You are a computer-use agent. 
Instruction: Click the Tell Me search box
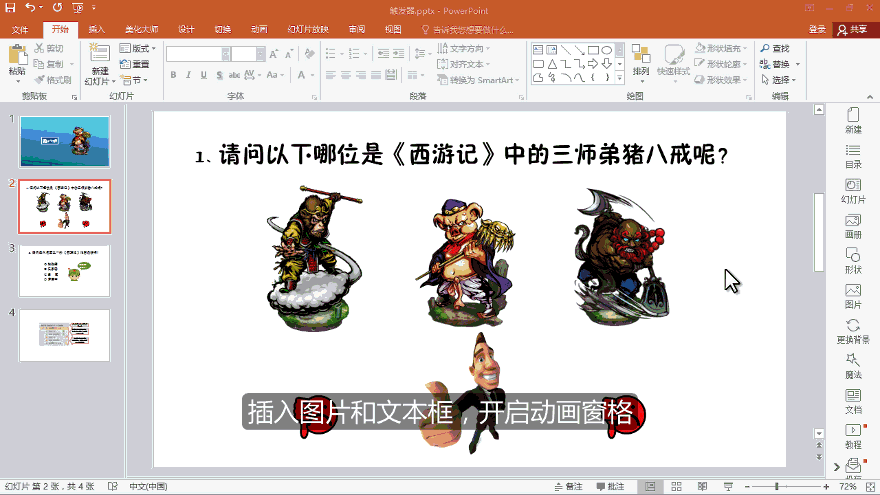point(467,29)
